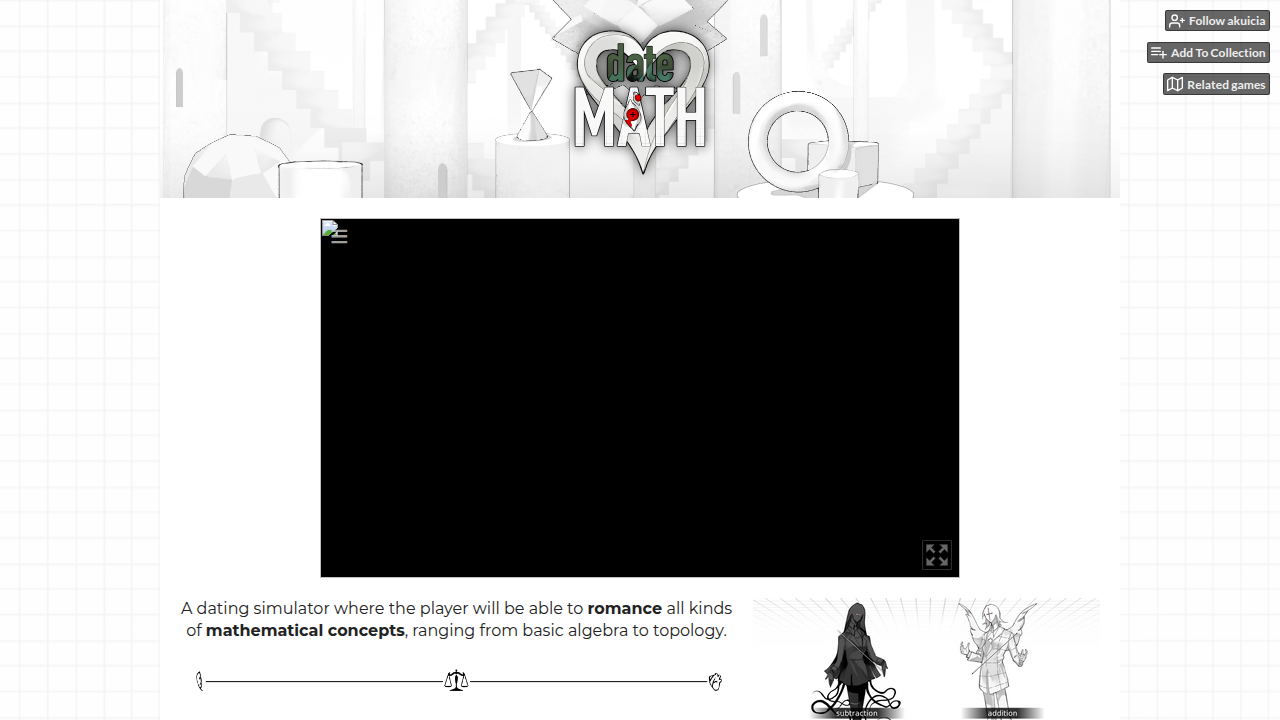Follow akuicia
The image size is (1280, 720).
[1217, 21]
